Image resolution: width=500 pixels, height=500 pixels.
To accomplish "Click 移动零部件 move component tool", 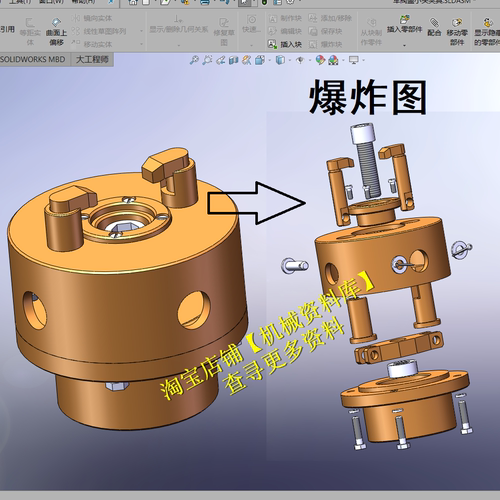I will [457, 32].
